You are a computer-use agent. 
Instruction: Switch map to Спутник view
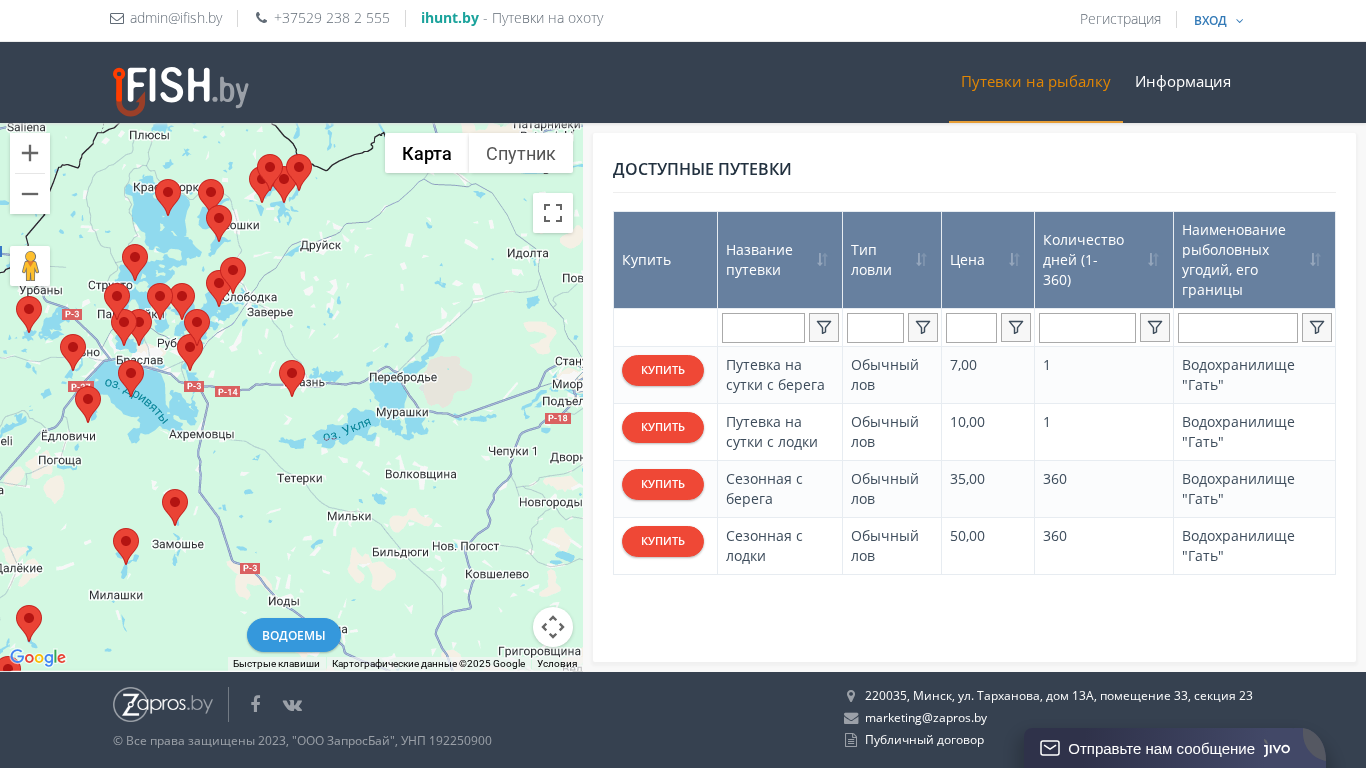pos(521,153)
